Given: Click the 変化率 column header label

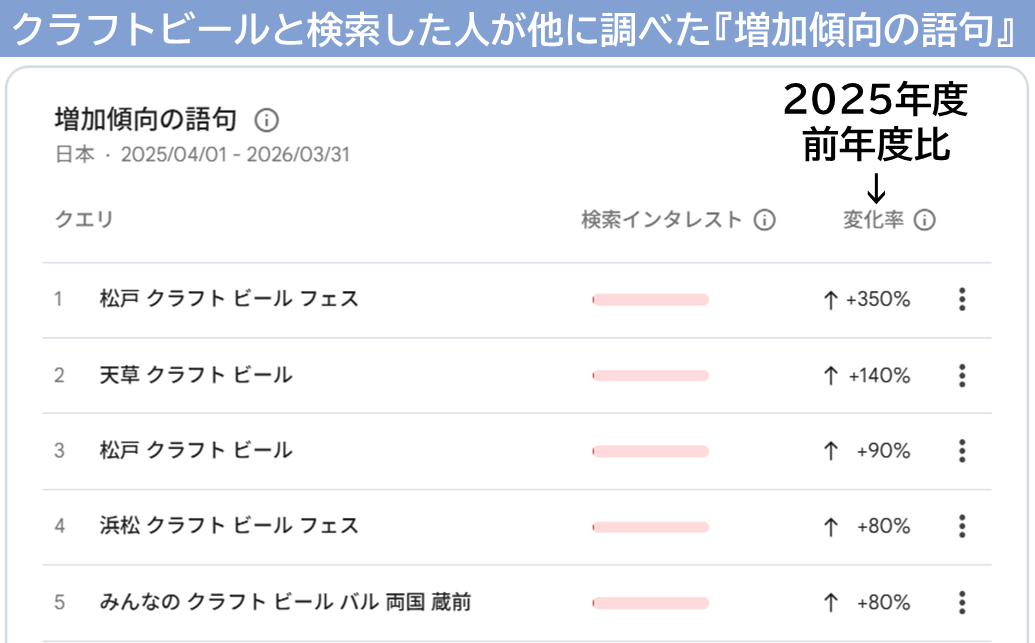Looking at the screenshot, I should point(873,220).
